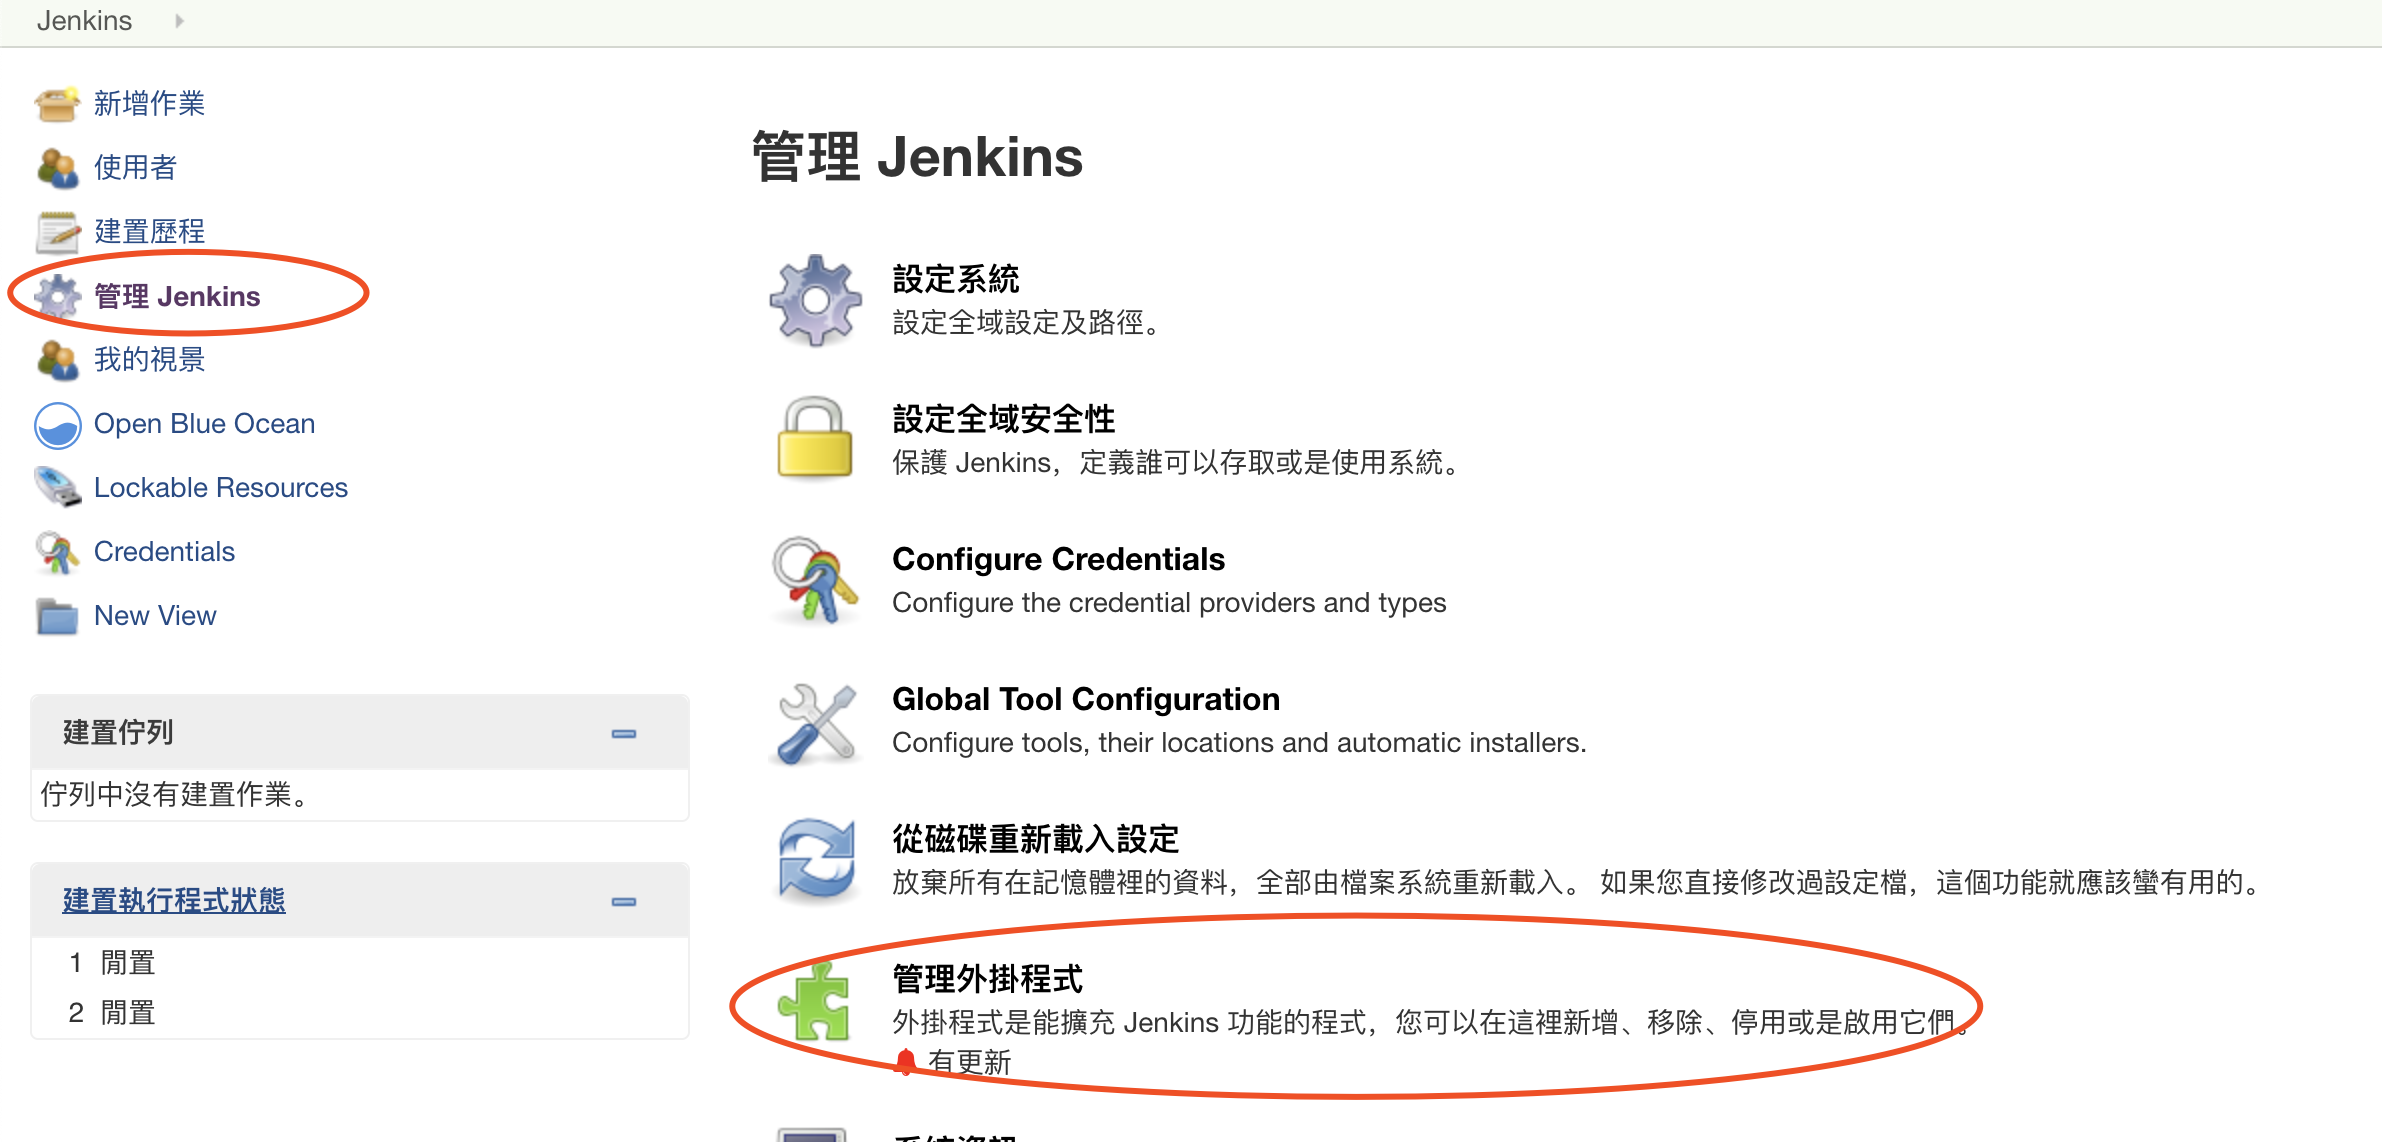The height and width of the screenshot is (1142, 2382).
Task: Open the 使用者 link
Action: tap(135, 167)
